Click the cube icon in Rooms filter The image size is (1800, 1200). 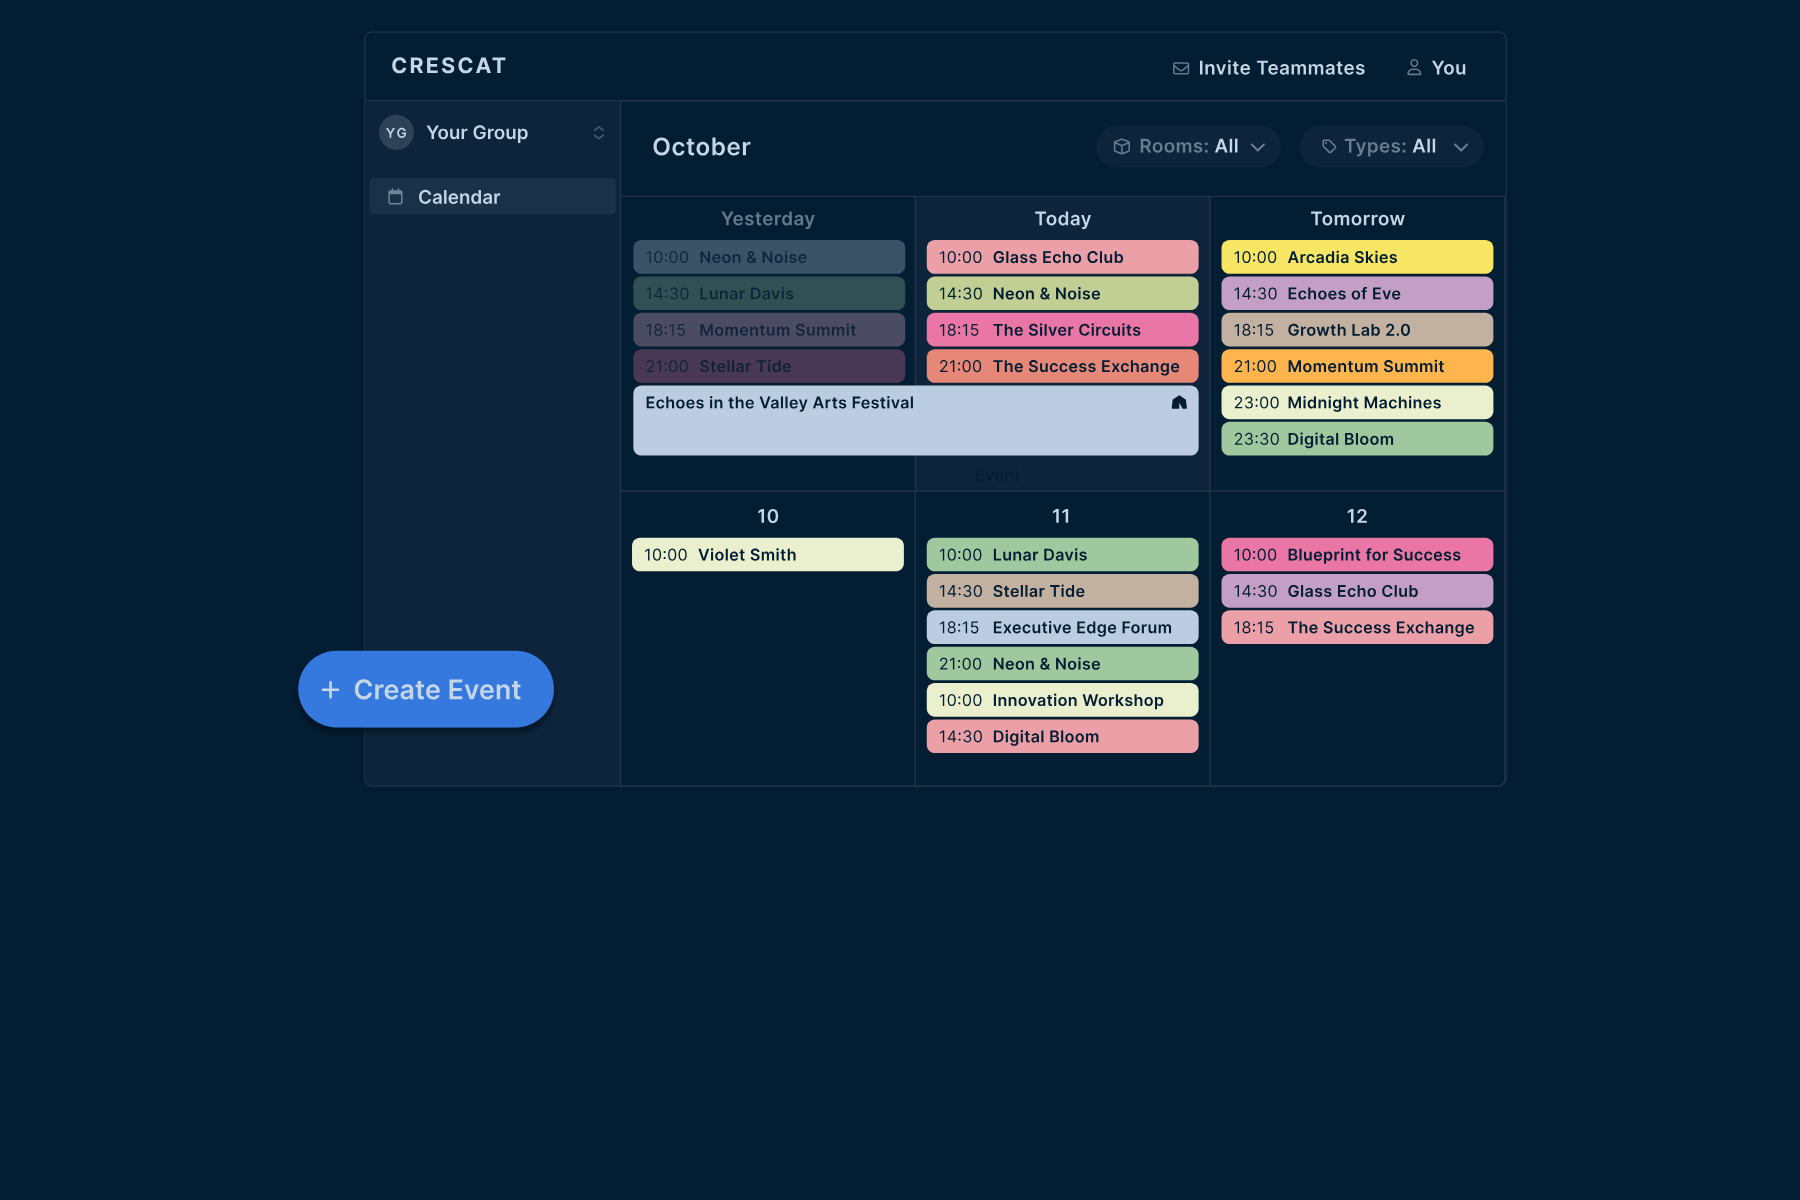click(x=1122, y=147)
